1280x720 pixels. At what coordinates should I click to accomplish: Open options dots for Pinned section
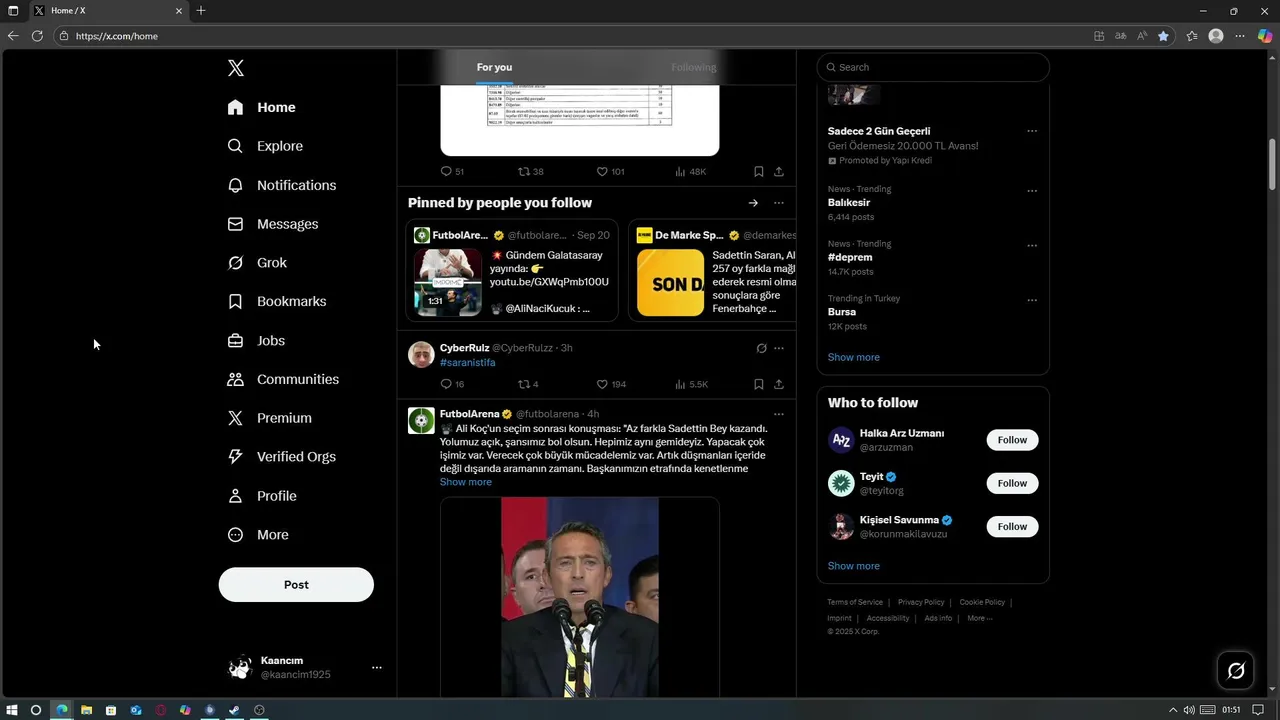coord(779,203)
